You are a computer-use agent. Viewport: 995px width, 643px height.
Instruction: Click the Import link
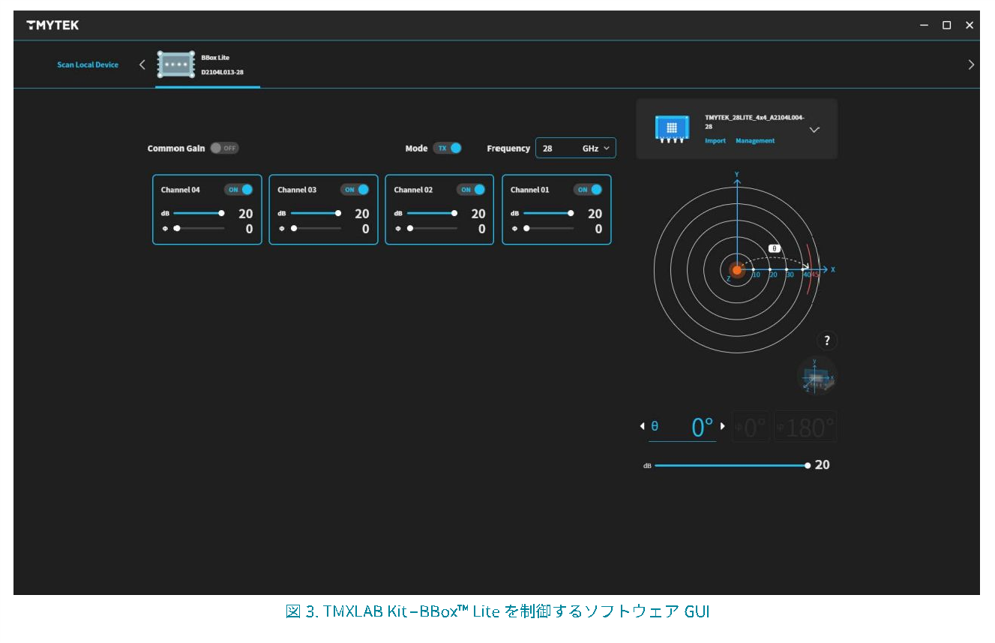tap(715, 141)
